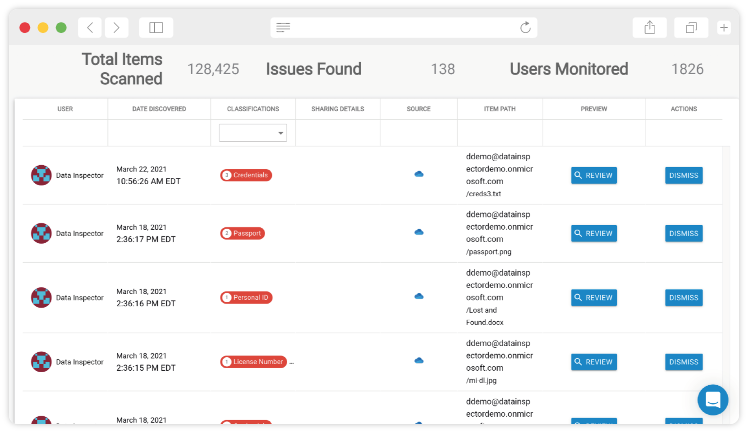Toggle the browser sidebar panel
The image size is (748, 433).
(x=156, y=28)
